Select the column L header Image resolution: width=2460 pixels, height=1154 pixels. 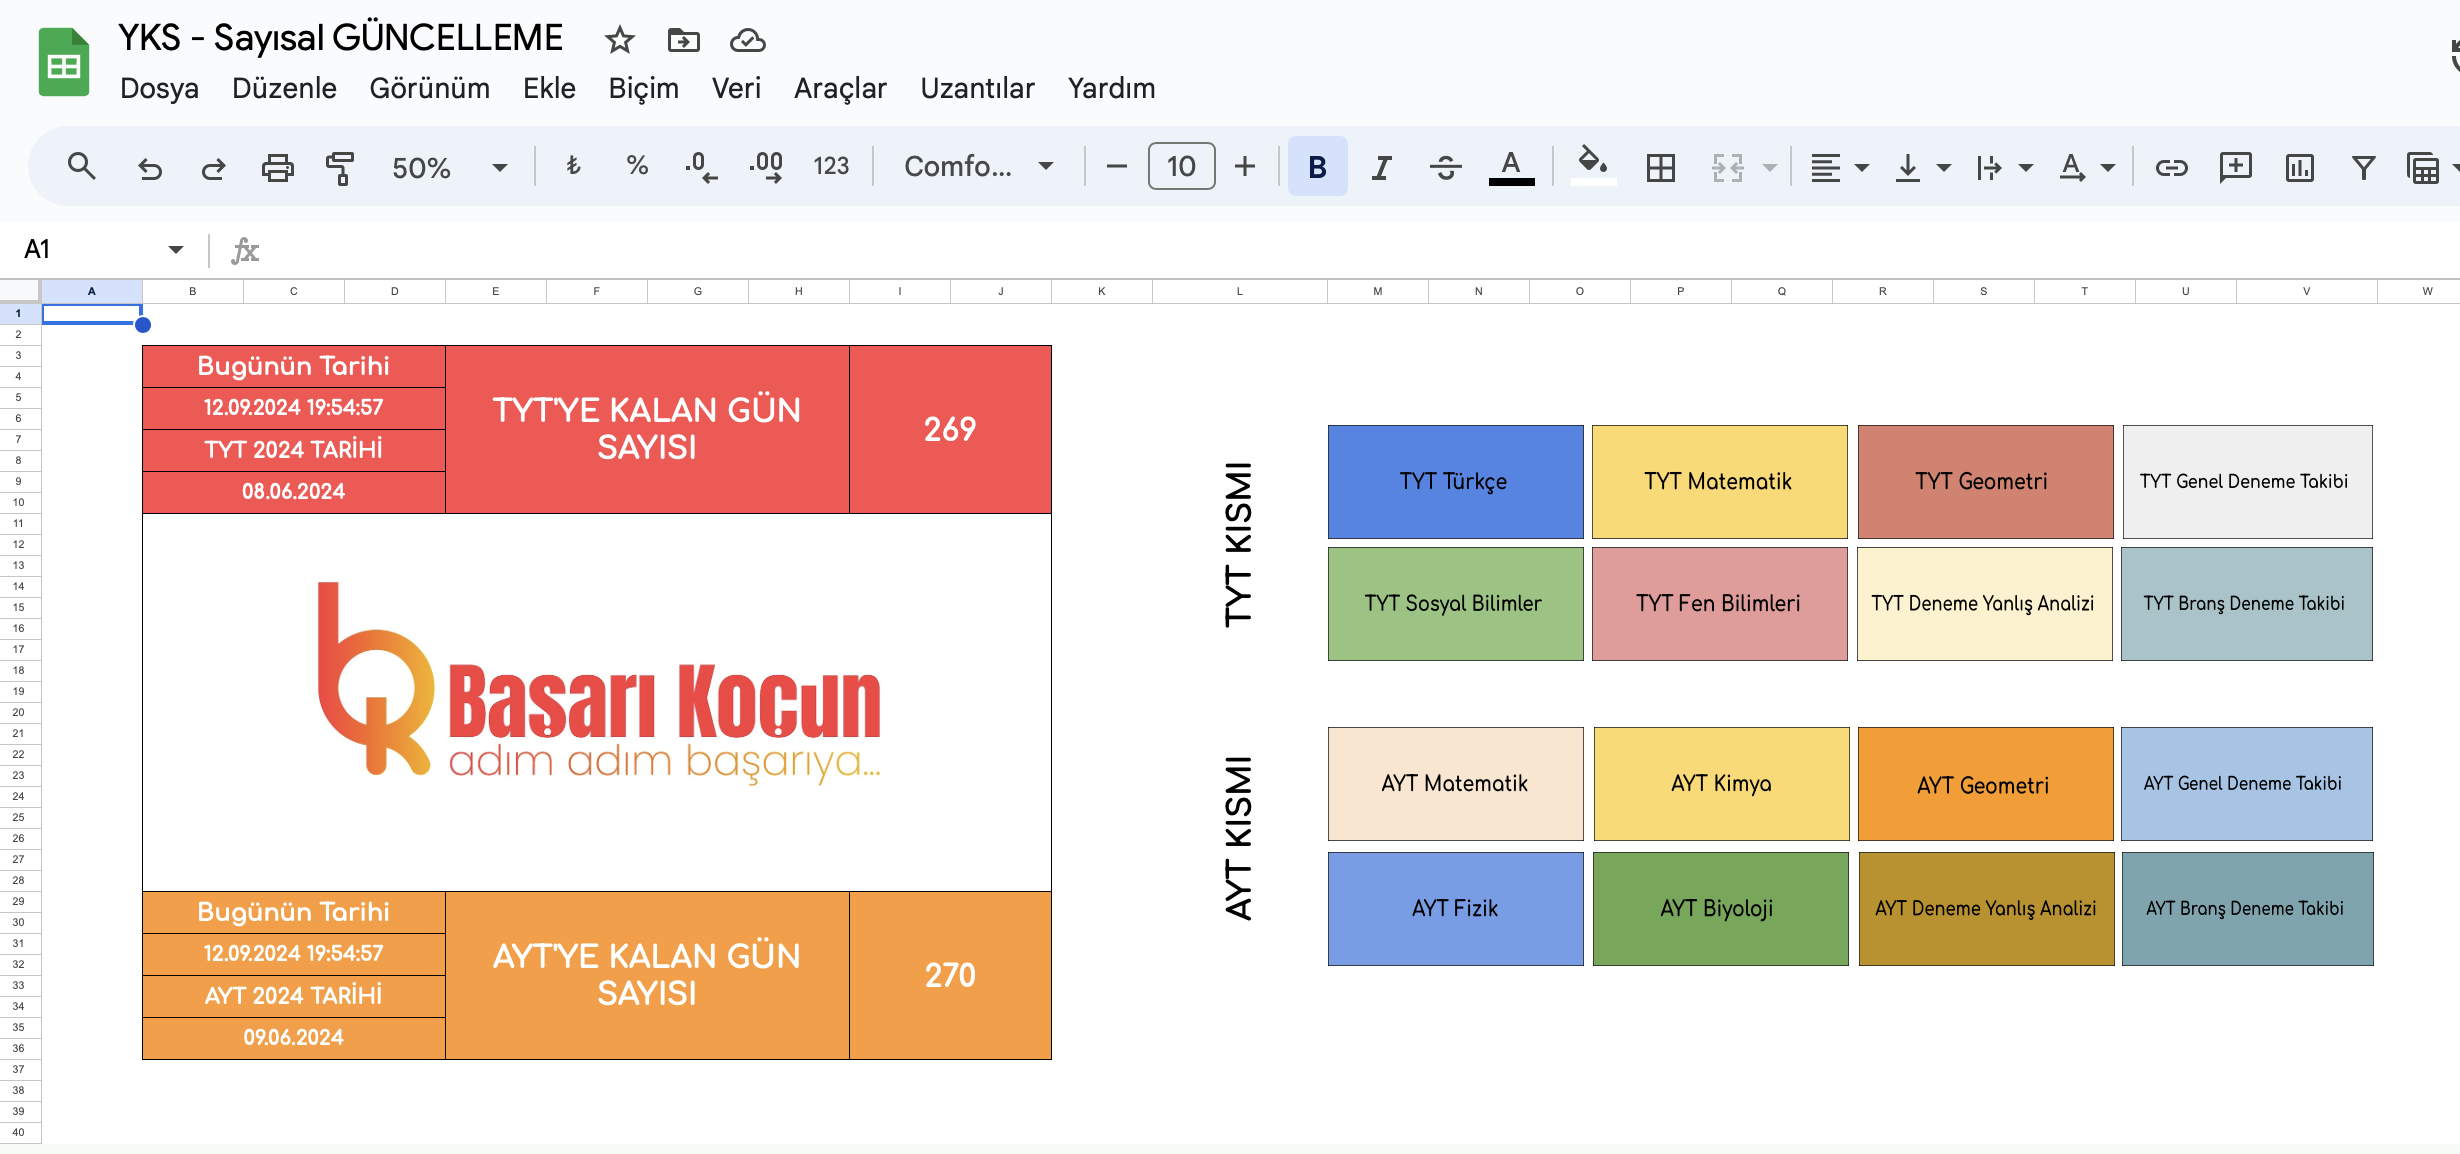click(x=1240, y=291)
